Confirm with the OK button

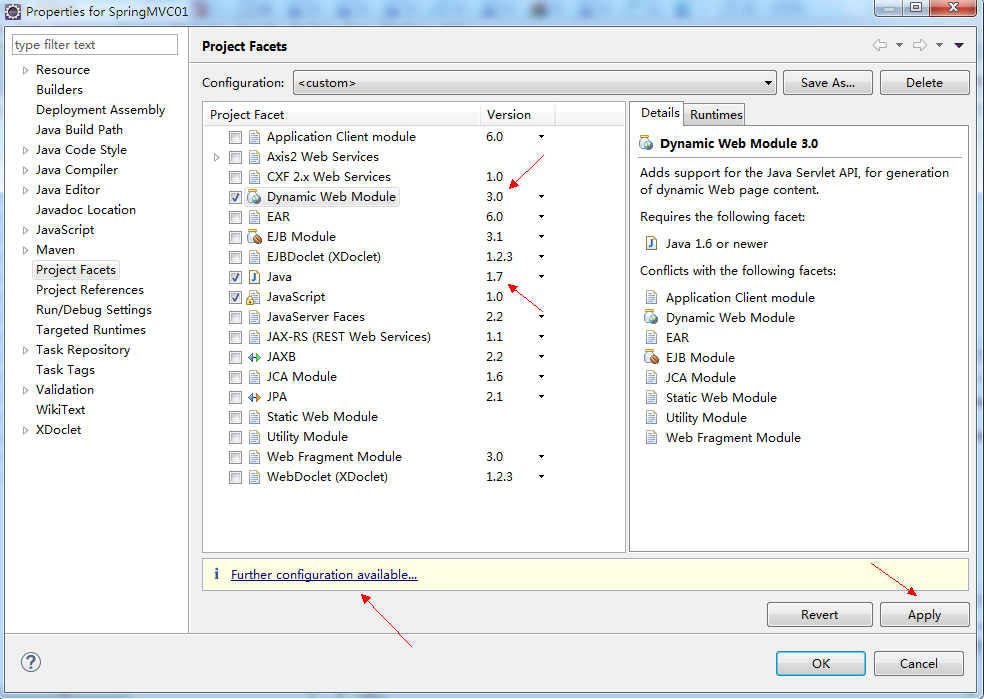point(821,663)
